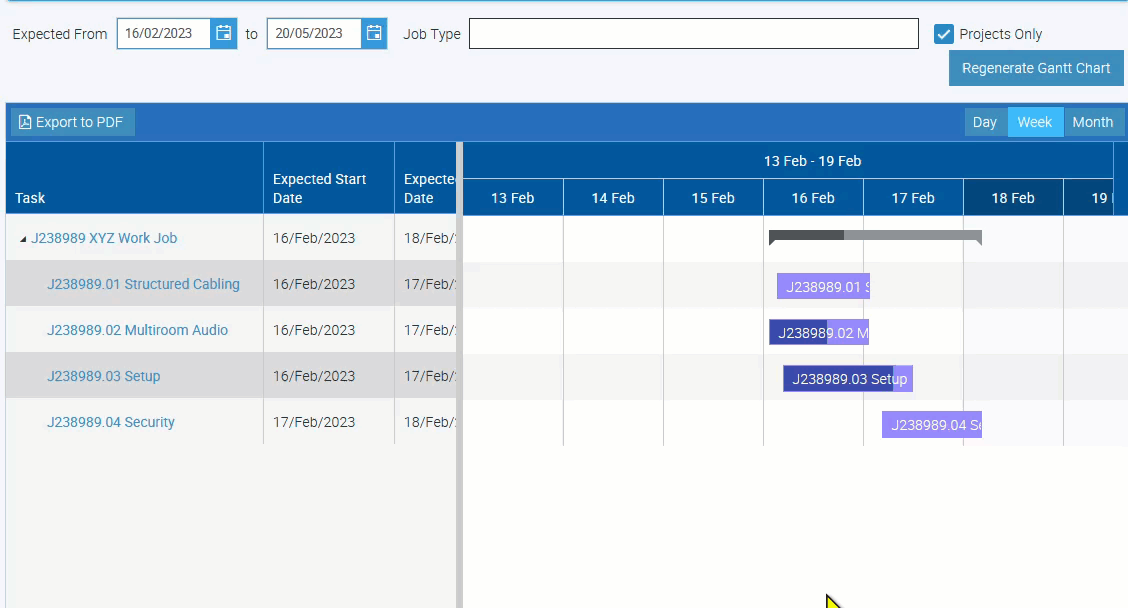Click Regenerate Gantt Chart button

pyautogui.click(x=1036, y=68)
